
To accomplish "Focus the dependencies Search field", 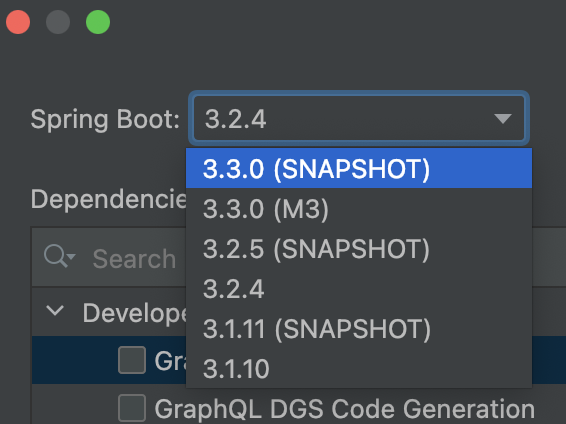I will [109, 258].
